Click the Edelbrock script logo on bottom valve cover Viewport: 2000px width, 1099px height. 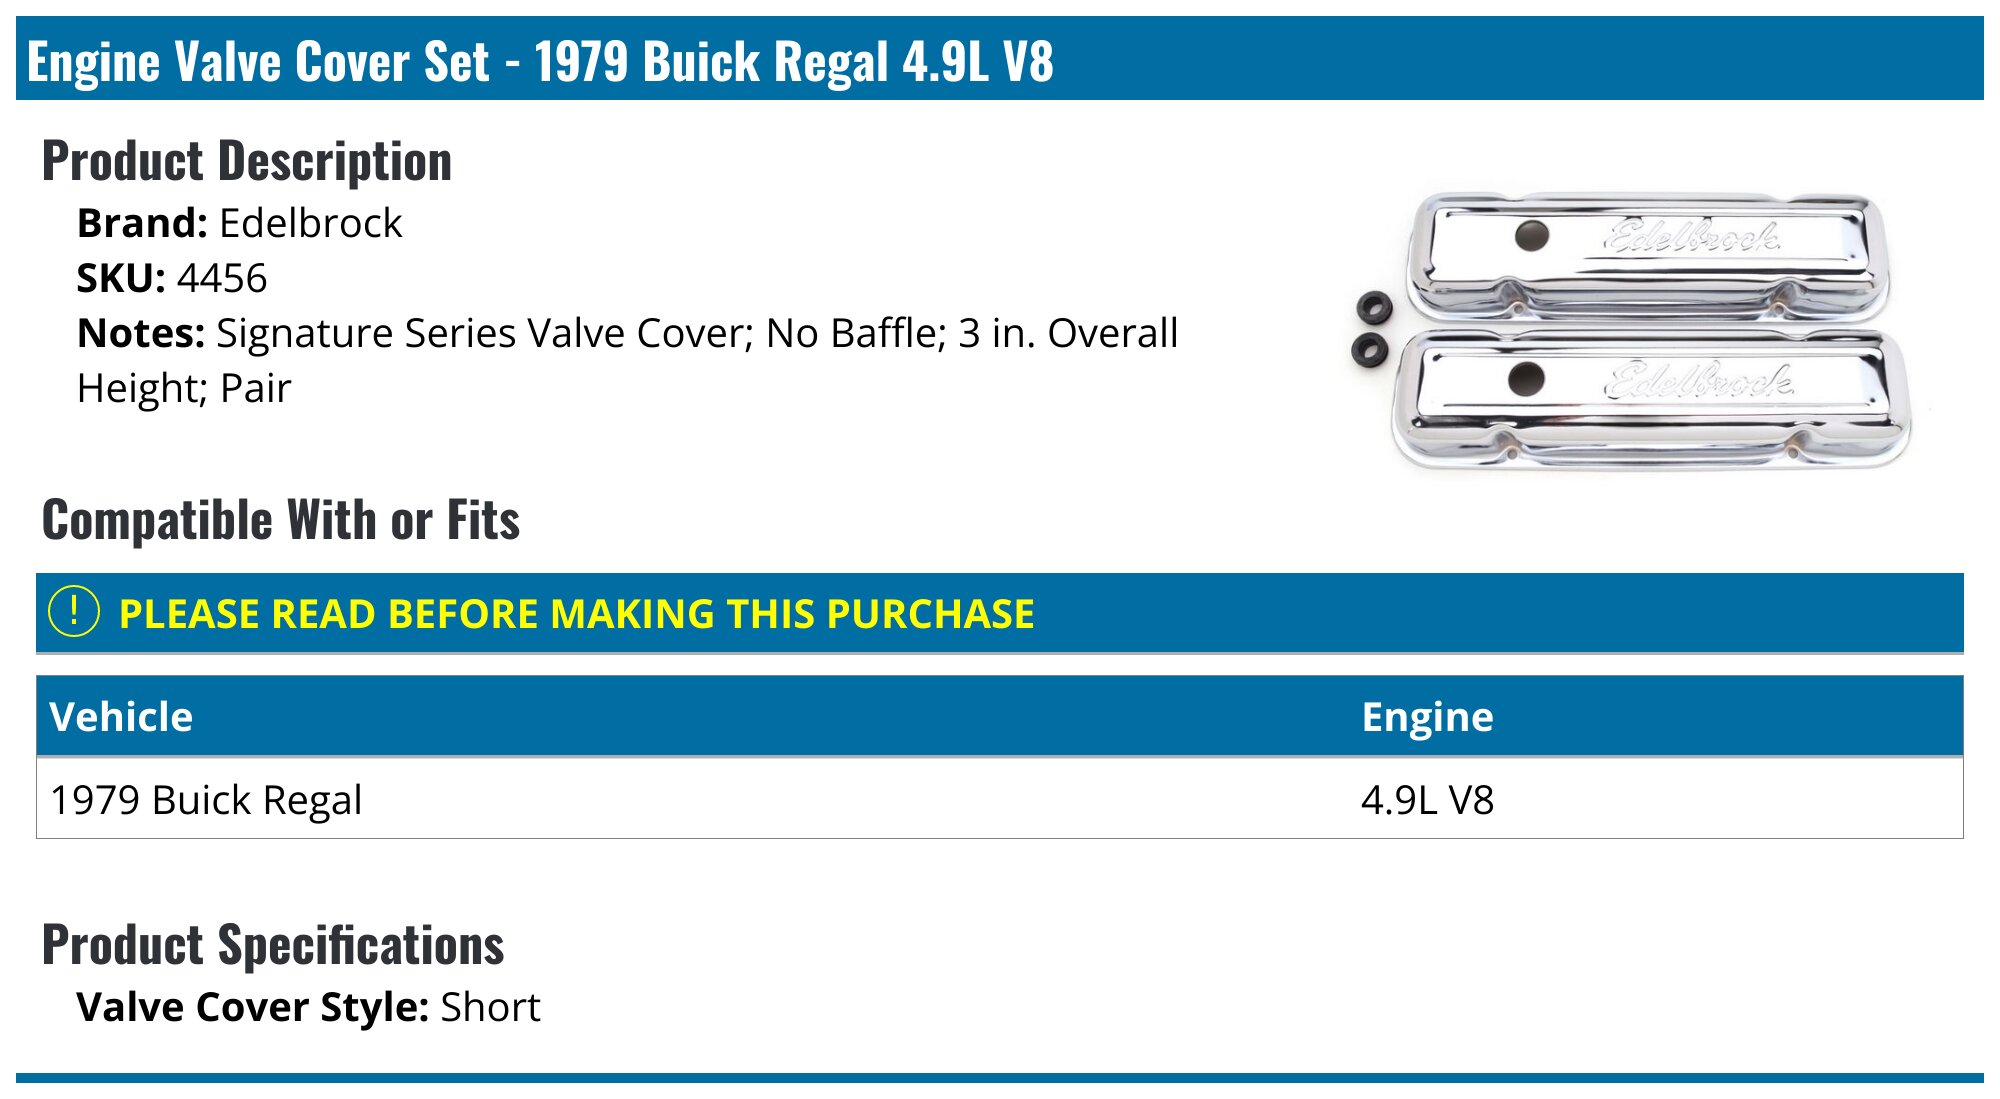click(1698, 381)
